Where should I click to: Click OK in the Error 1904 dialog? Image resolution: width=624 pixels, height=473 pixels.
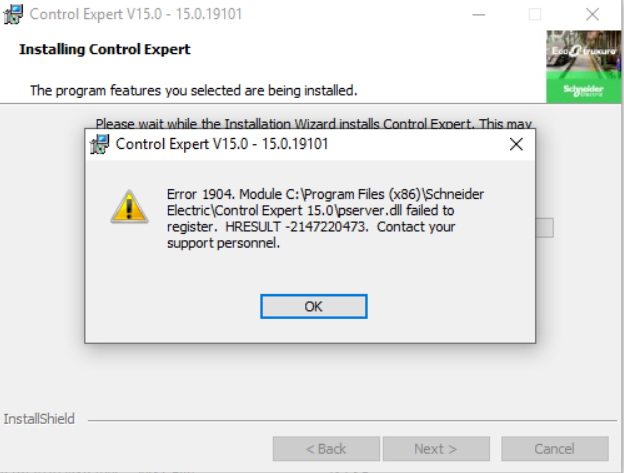[x=314, y=306]
